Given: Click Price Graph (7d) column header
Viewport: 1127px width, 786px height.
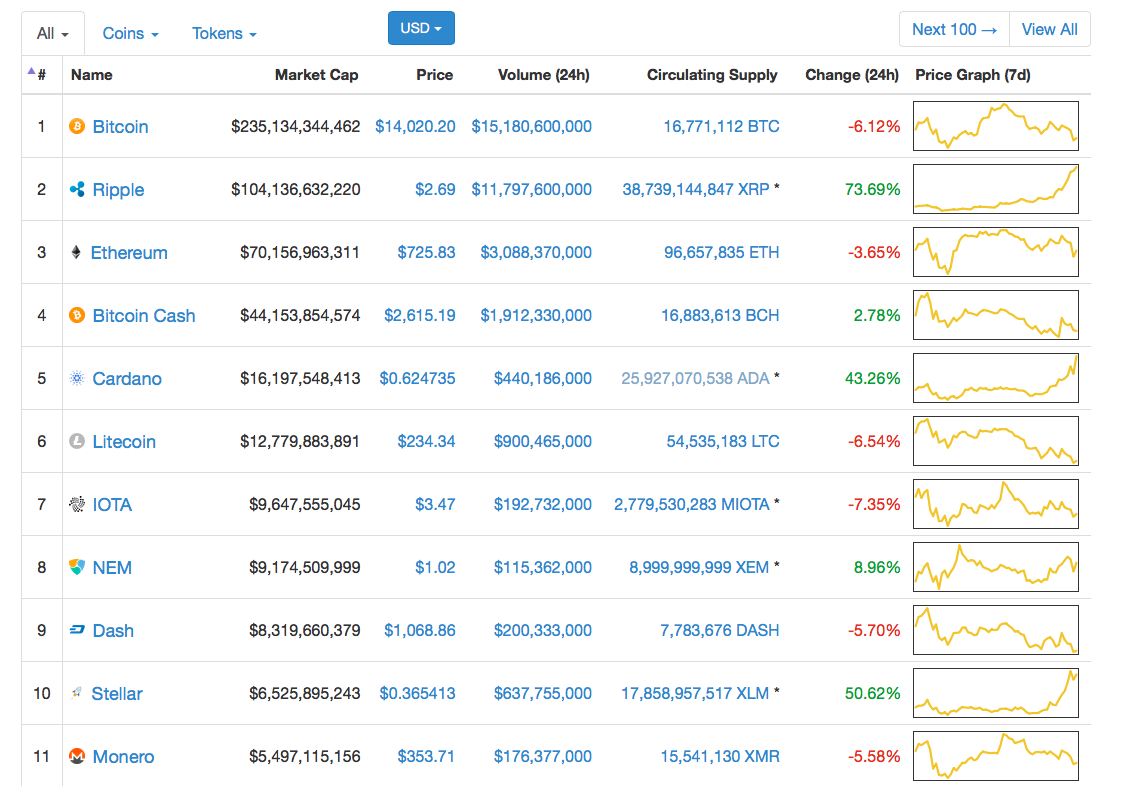Looking at the screenshot, I should [972, 75].
